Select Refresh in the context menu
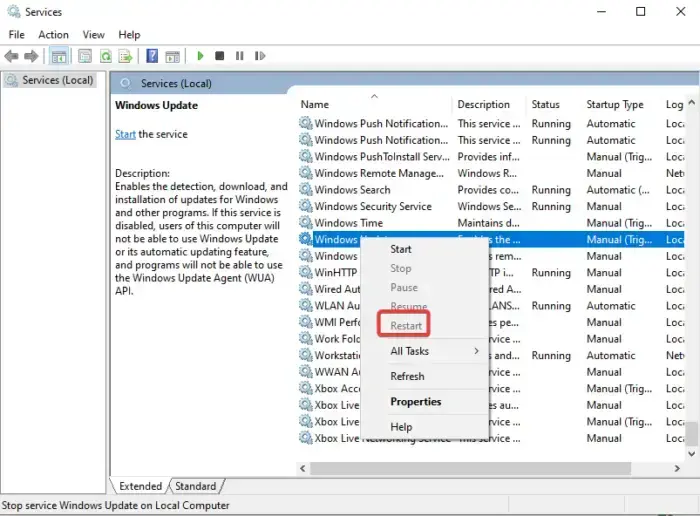Viewport: 700px width, 516px height. coord(407,376)
